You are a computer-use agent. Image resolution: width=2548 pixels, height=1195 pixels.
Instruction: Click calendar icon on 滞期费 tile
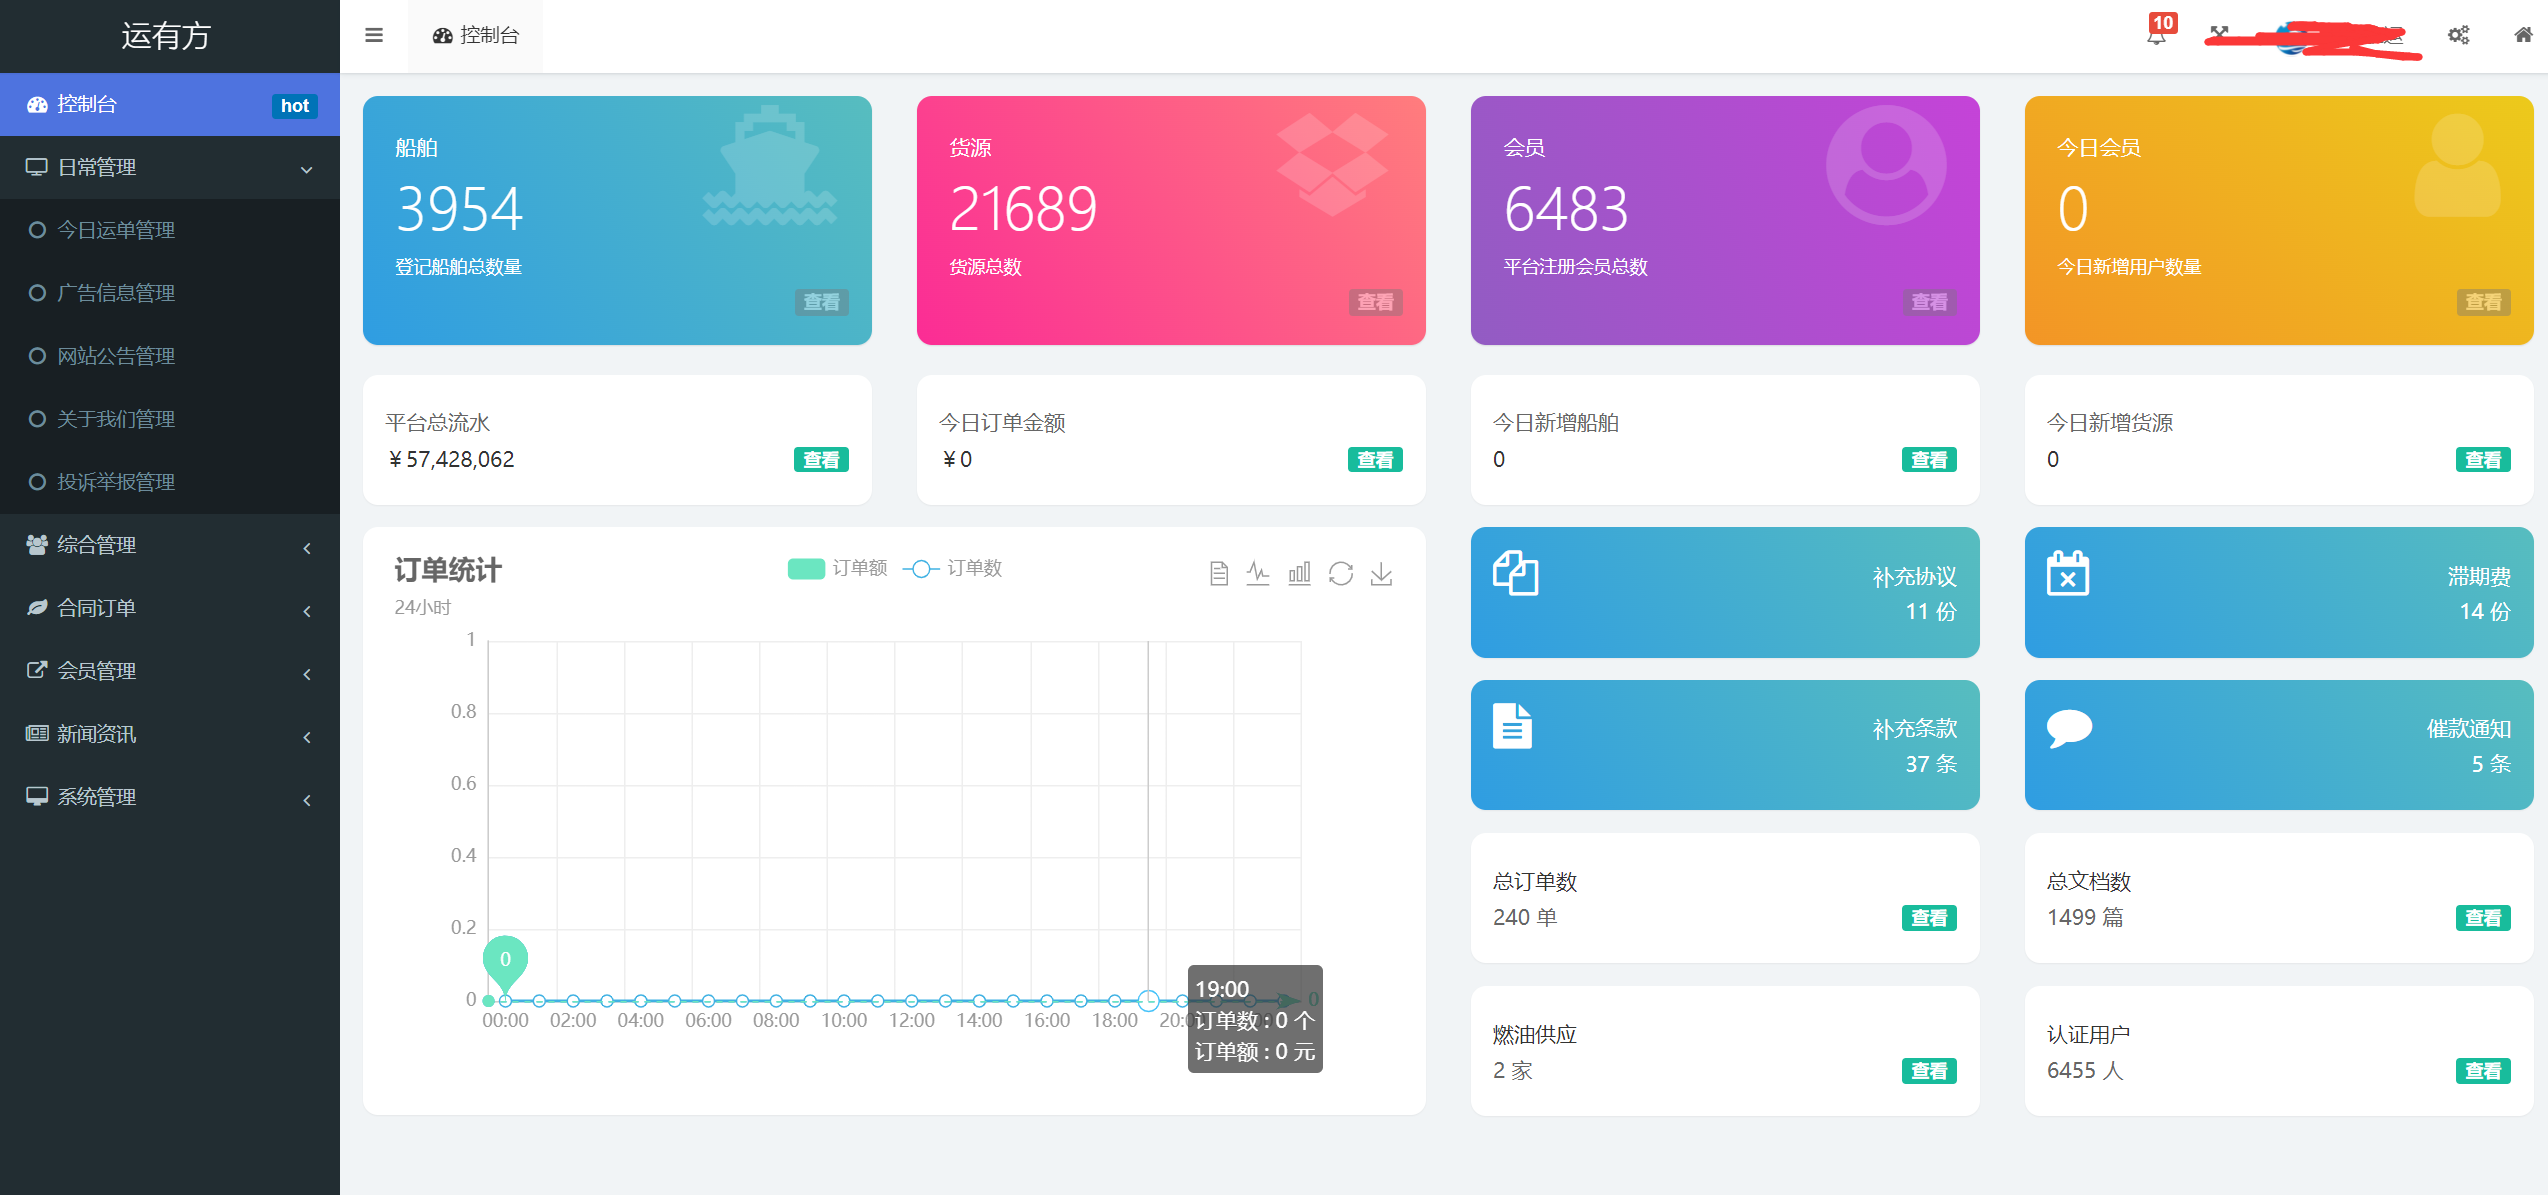tap(2067, 573)
